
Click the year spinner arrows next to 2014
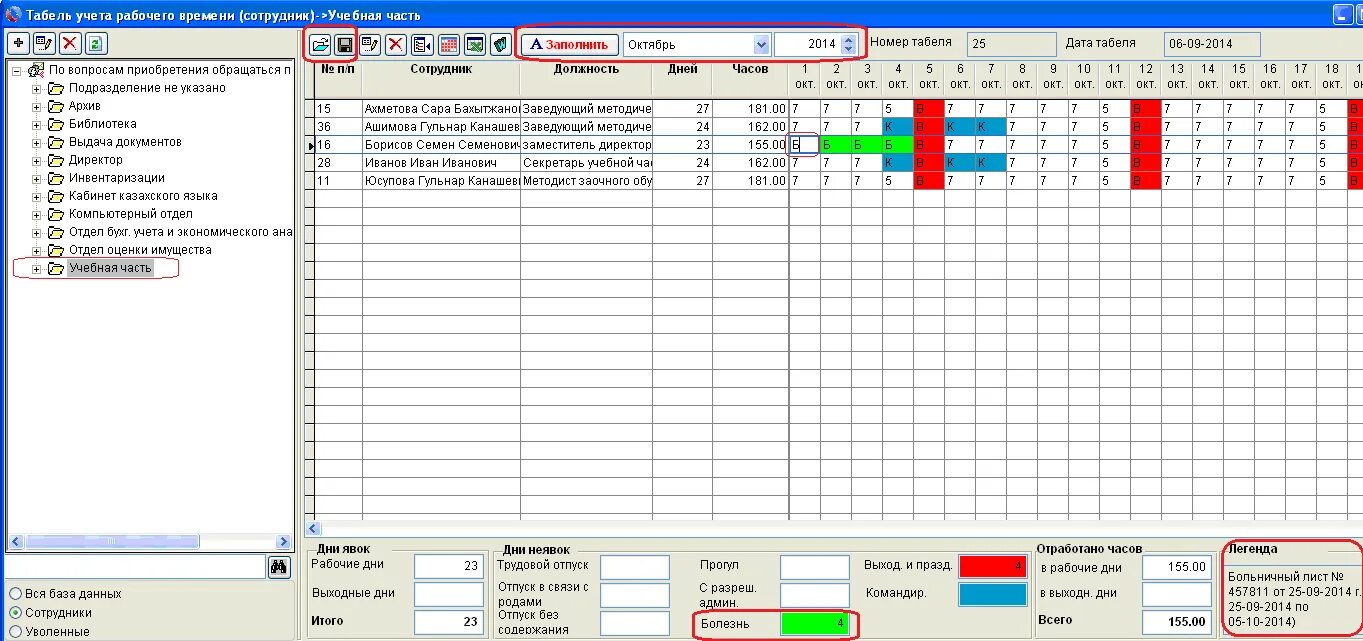coord(849,44)
